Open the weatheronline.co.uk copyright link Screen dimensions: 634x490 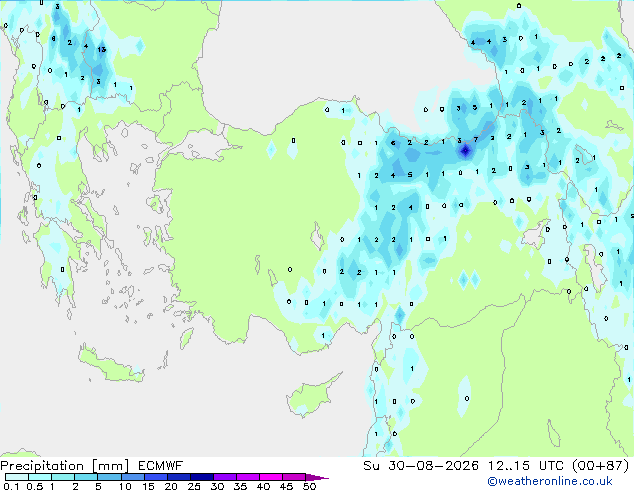click(550, 482)
